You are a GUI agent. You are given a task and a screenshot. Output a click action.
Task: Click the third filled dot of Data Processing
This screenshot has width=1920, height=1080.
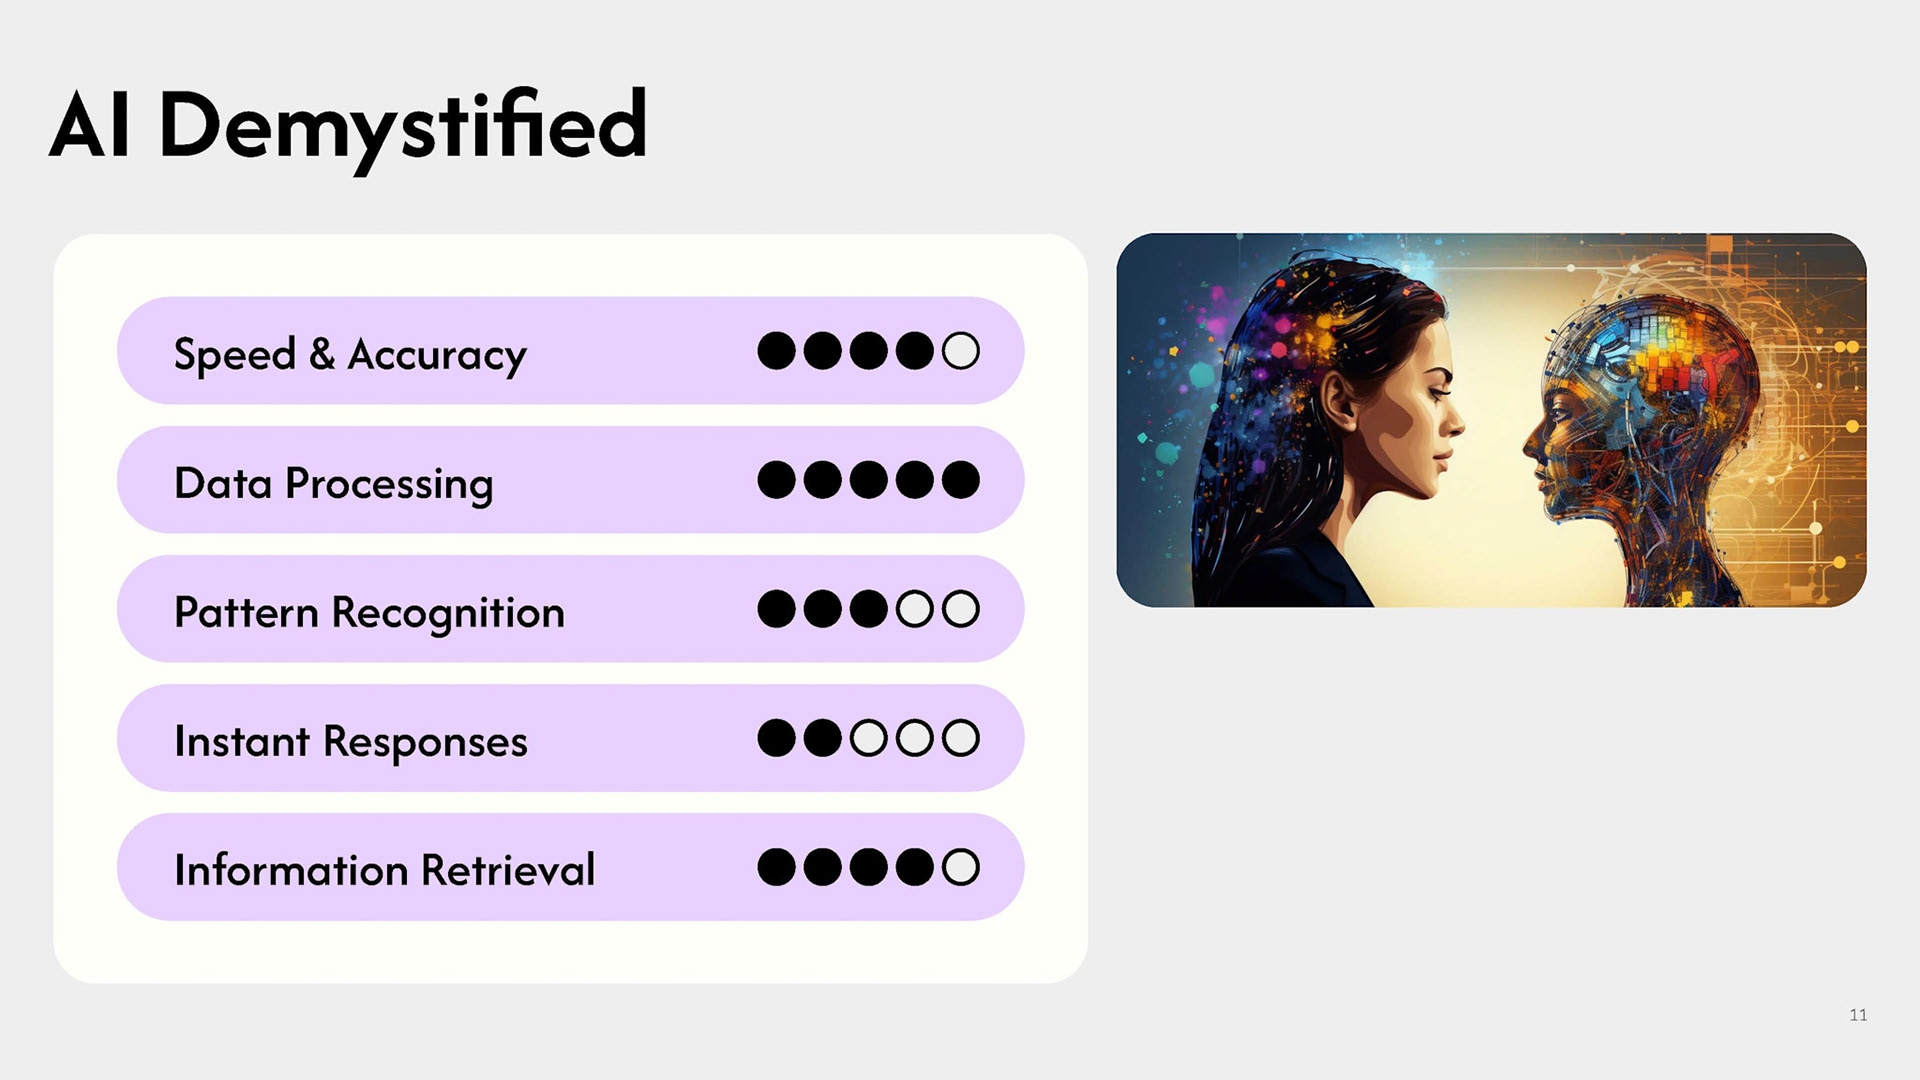coord(868,480)
